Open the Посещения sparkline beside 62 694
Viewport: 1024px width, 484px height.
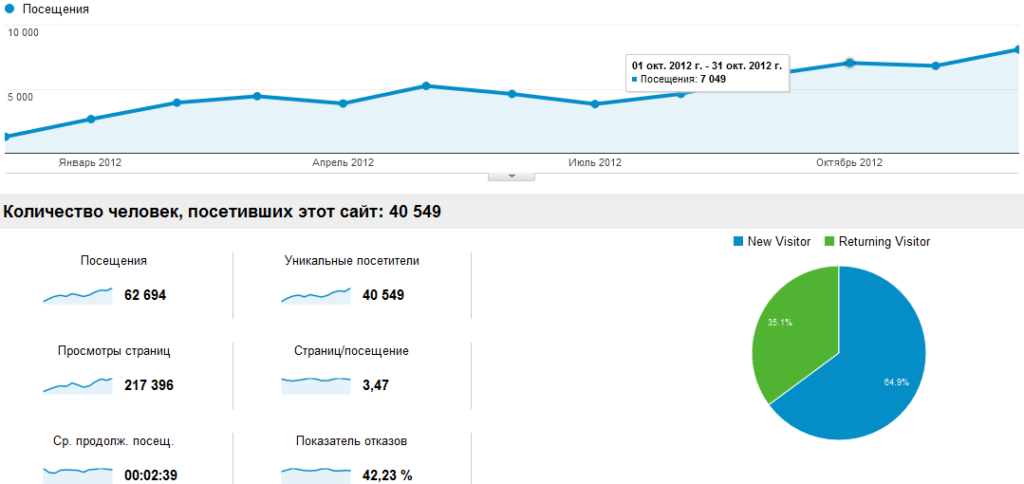[78, 295]
